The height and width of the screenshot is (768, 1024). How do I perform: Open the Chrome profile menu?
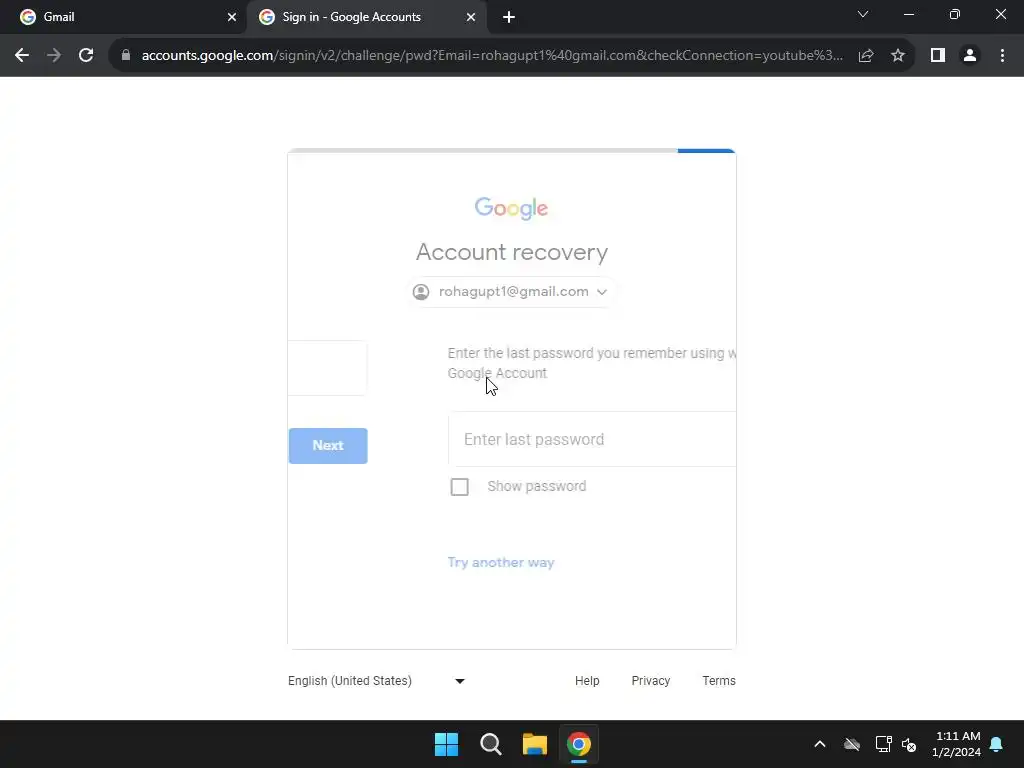[x=970, y=56]
